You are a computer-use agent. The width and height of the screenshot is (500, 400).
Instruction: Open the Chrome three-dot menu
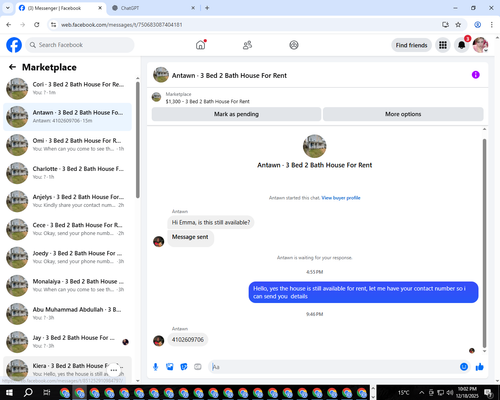pyautogui.click(x=492, y=25)
